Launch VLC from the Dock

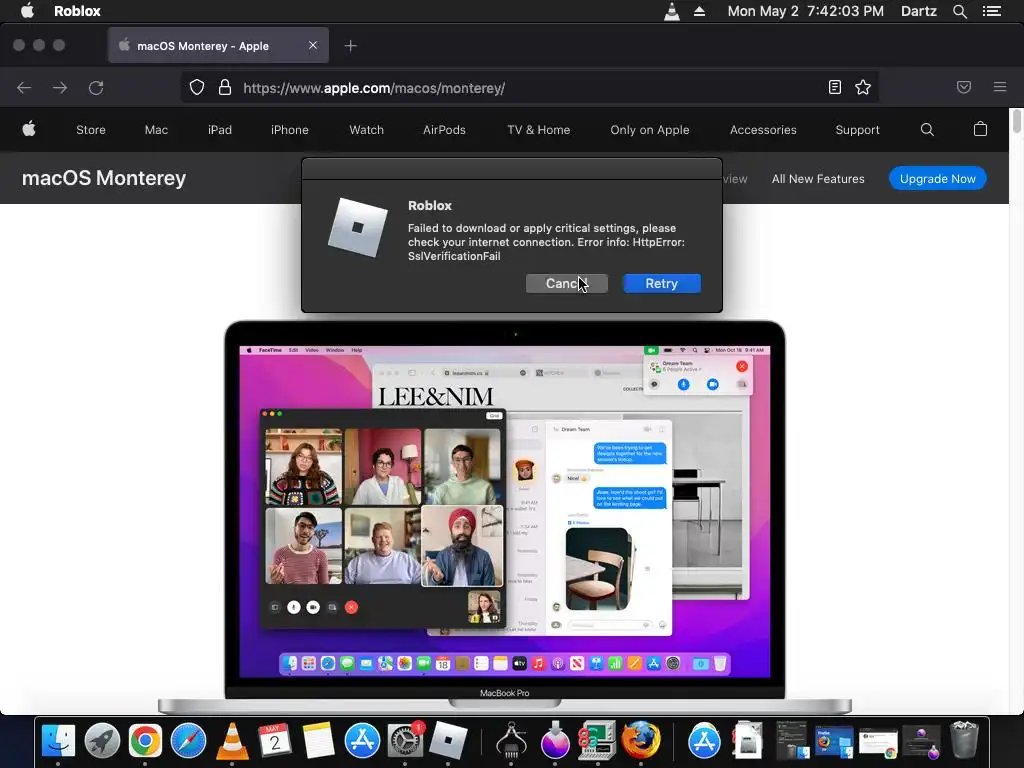[x=231, y=741]
